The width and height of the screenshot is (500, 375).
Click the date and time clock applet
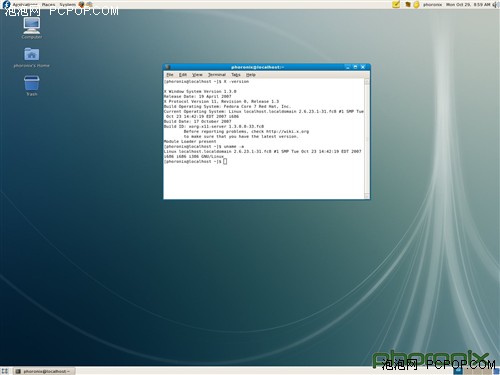click(x=468, y=4)
